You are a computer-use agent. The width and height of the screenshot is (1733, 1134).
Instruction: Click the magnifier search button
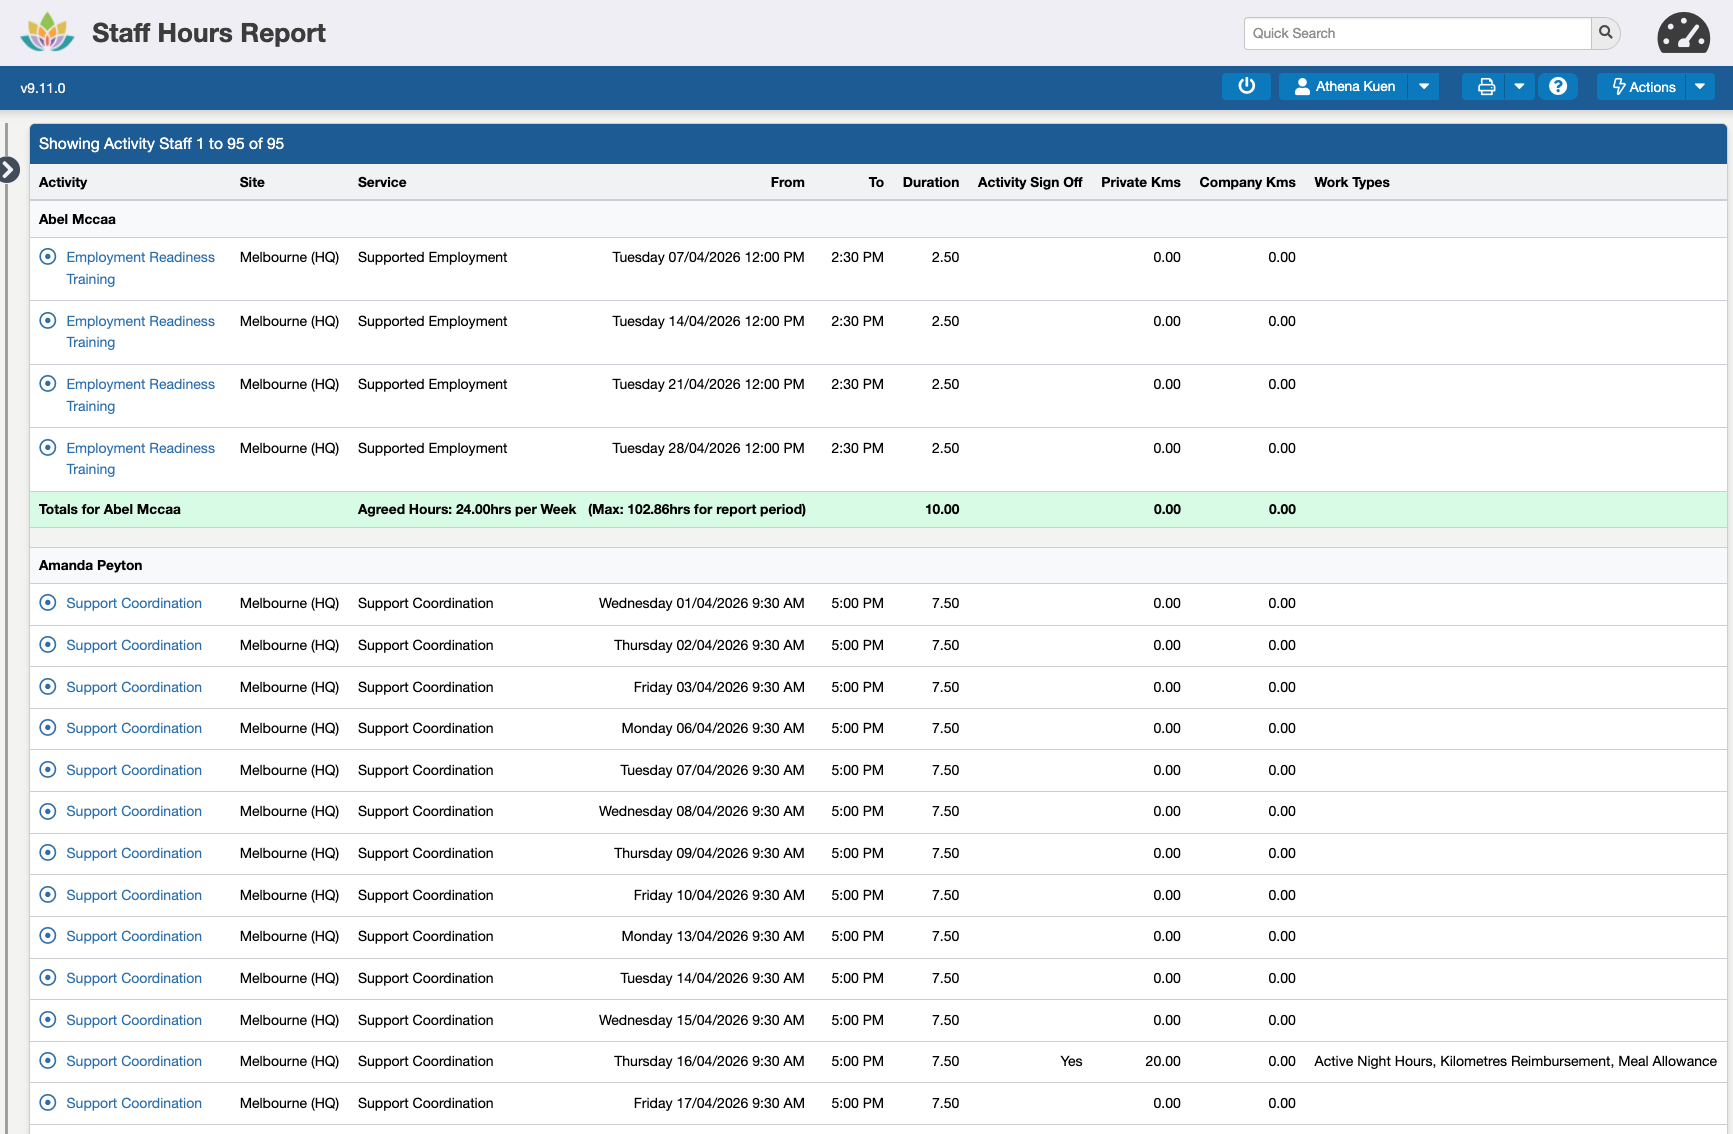tap(1605, 33)
